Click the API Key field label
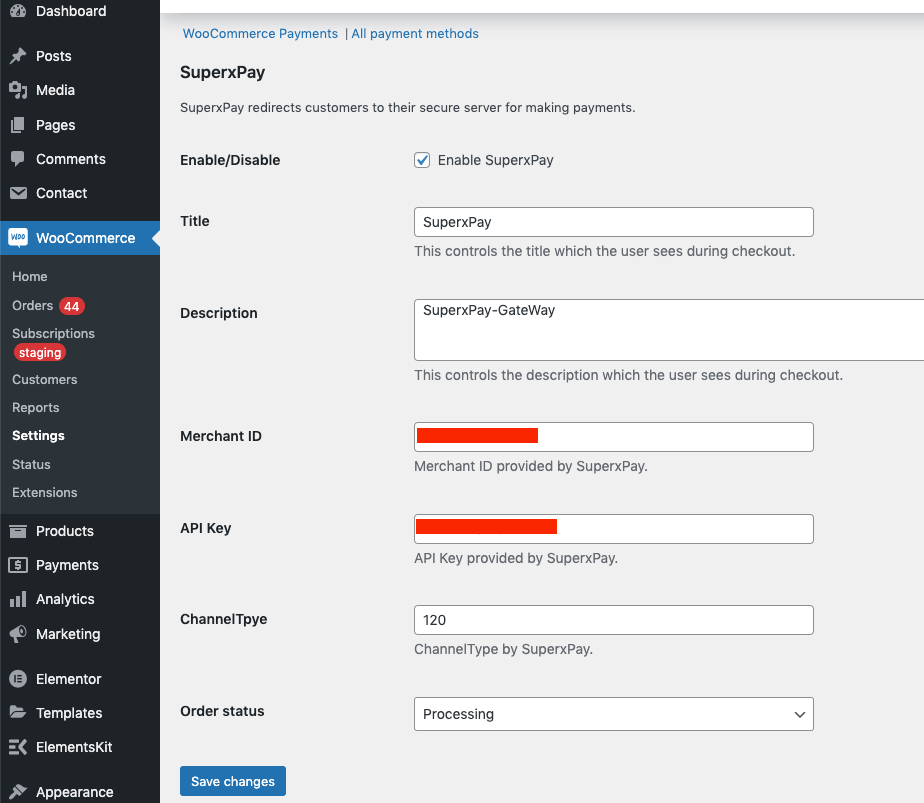 [206, 528]
